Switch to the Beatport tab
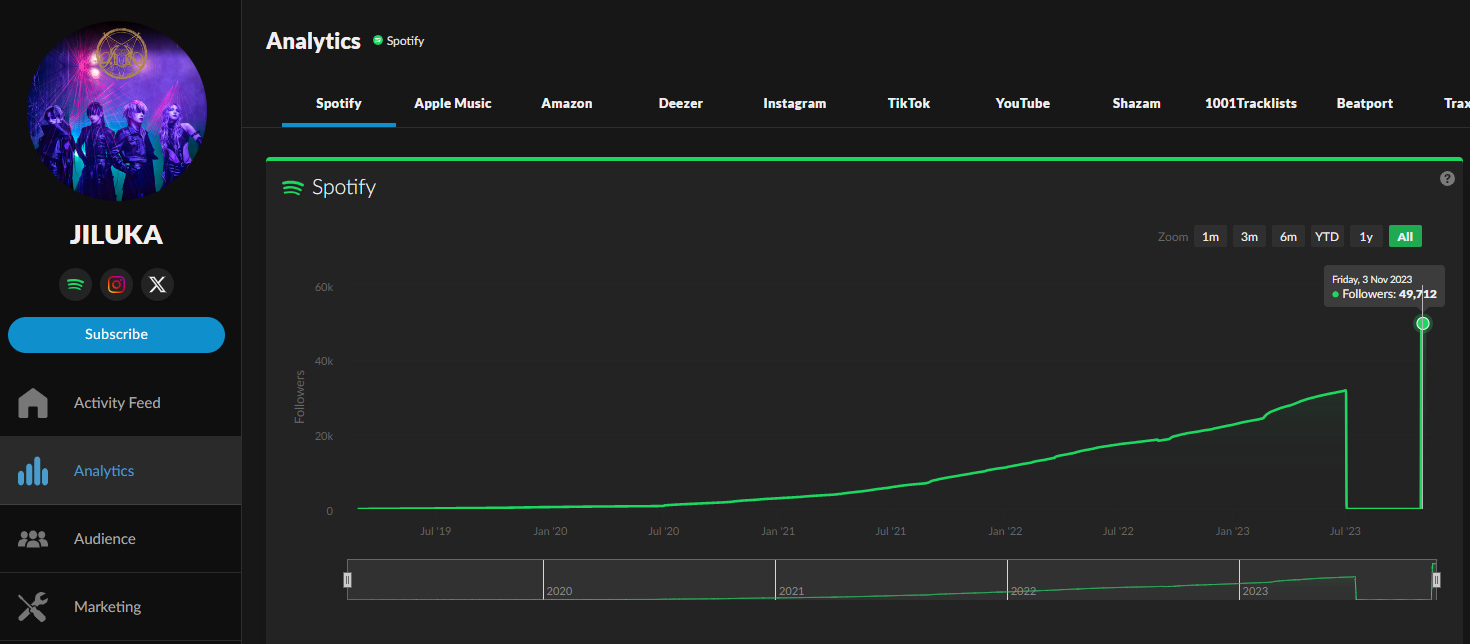 point(1365,103)
